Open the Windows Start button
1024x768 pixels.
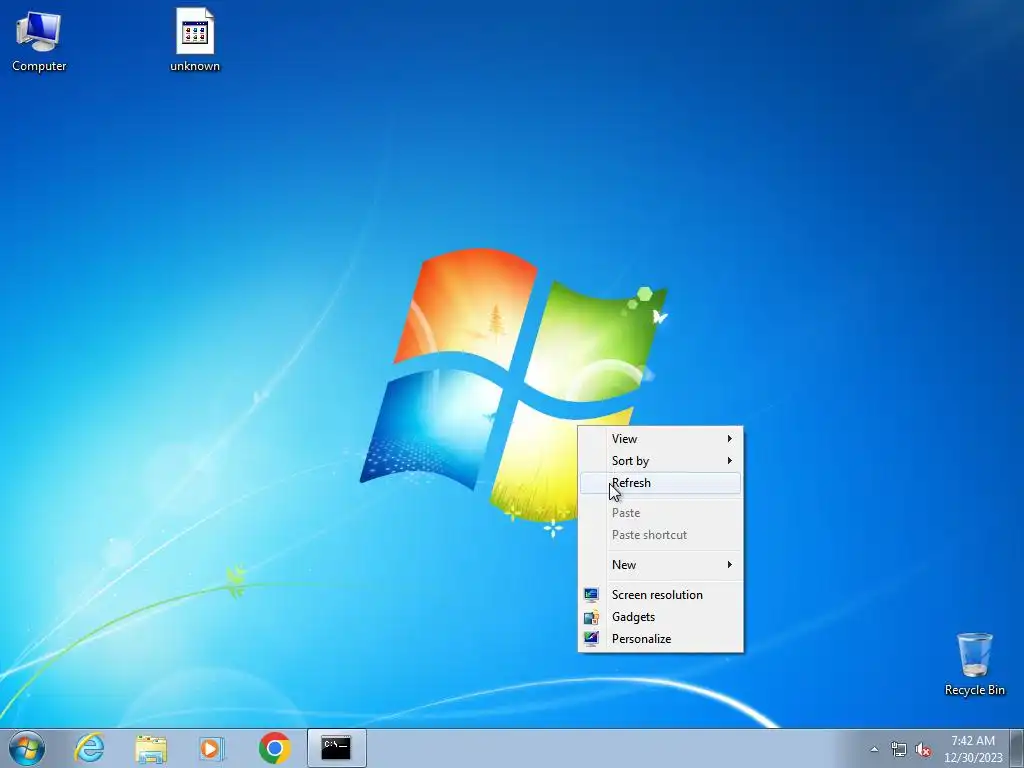coord(27,748)
